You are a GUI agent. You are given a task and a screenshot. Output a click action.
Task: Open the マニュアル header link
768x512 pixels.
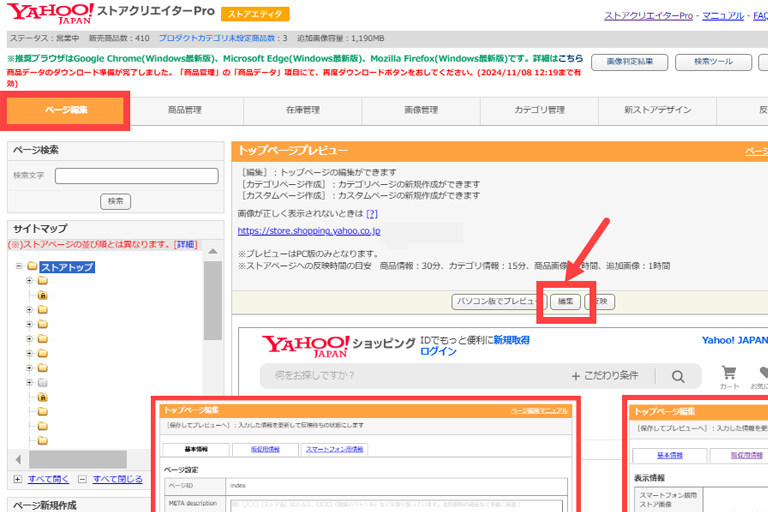pyautogui.click(x=723, y=16)
